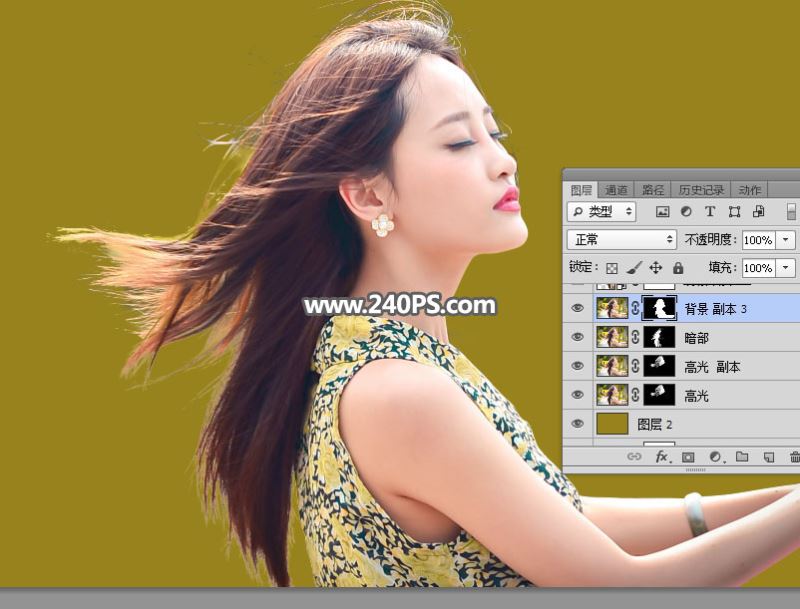The width and height of the screenshot is (800, 609).
Task: Switch to the 通道 tab
Action: (617, 190)
